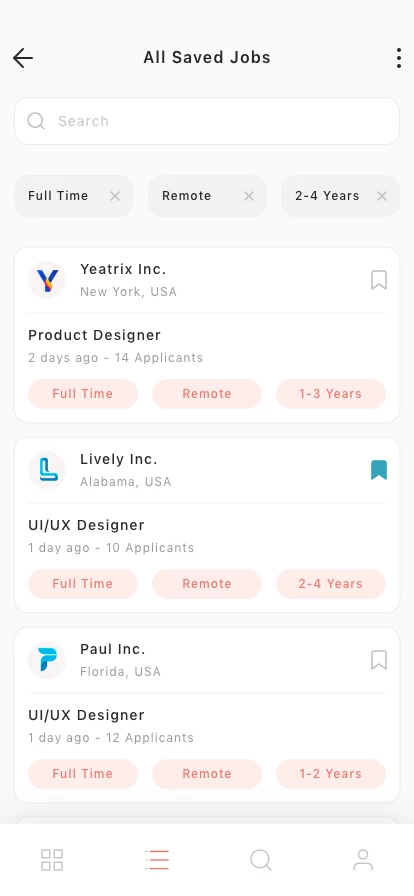
Task: Open the Paul Inc. company logo
Action: (x=47, y=660)
